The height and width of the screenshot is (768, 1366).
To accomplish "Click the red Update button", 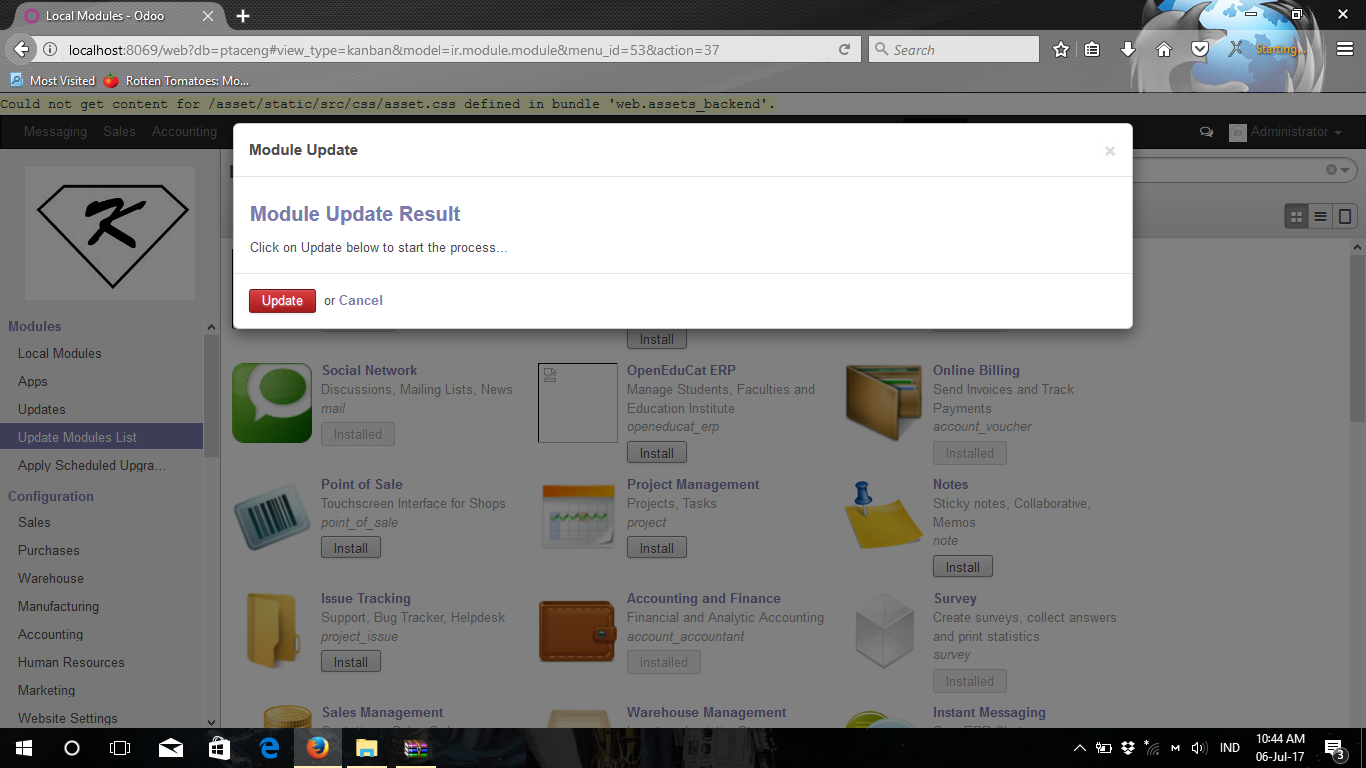I will 282,301.
